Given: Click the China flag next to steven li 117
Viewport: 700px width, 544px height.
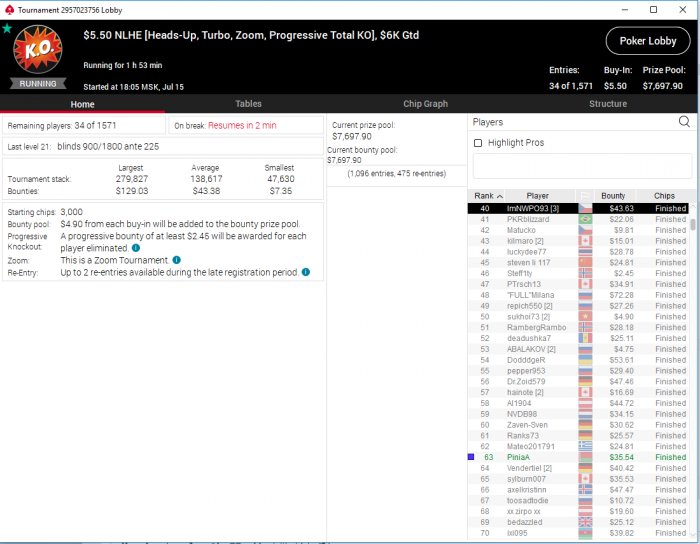Looking at the screenshot, I should click(585, 262).
